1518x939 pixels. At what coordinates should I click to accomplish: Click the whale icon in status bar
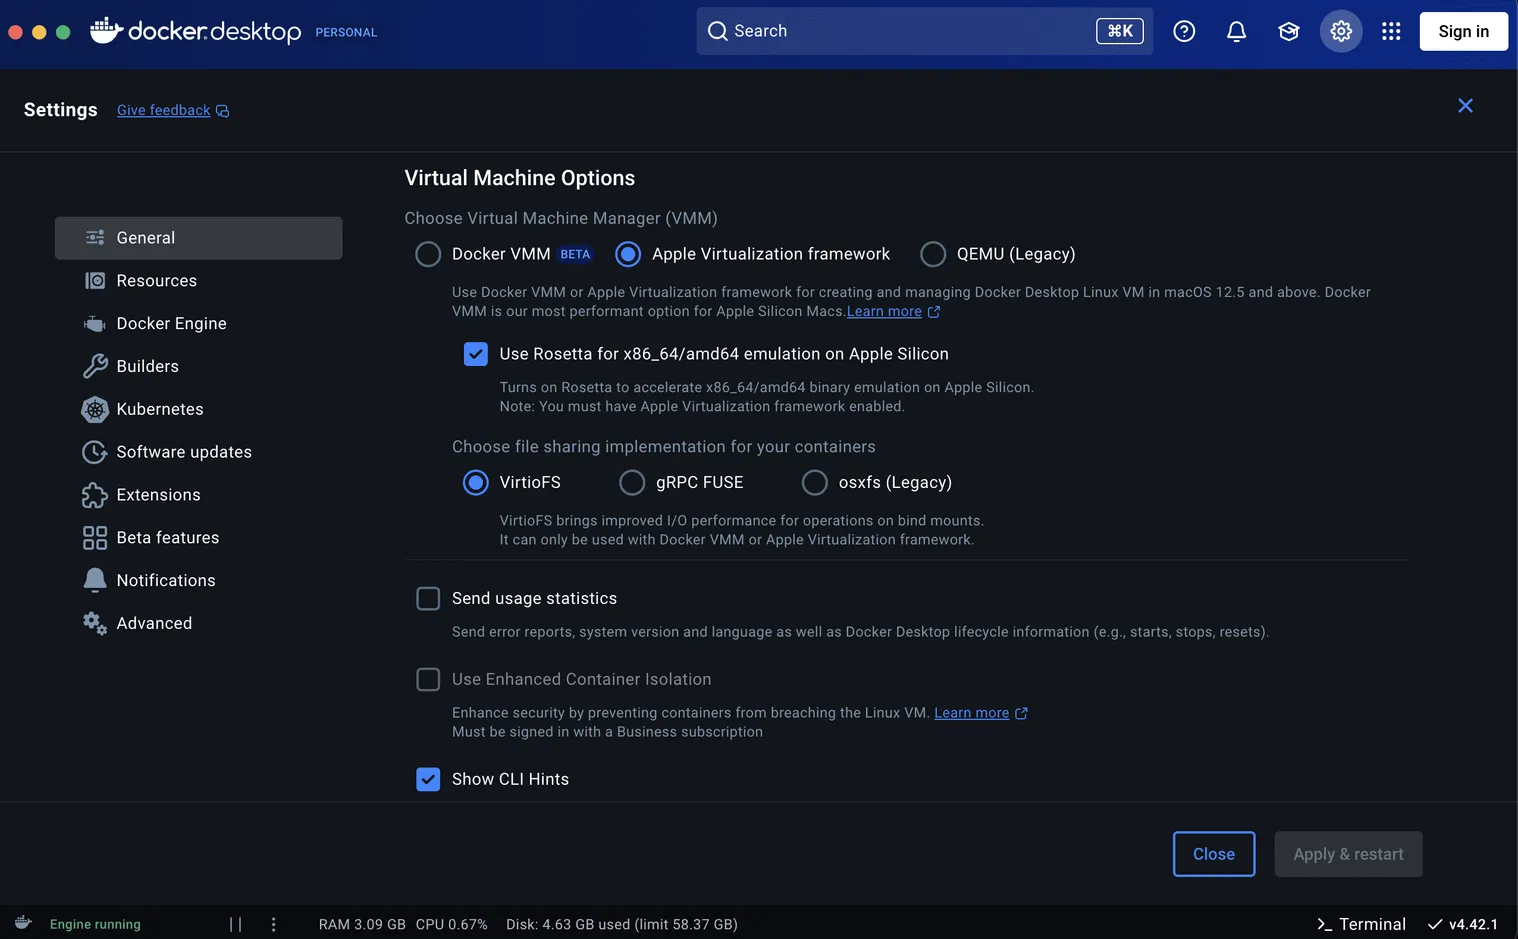pos(23,922)
